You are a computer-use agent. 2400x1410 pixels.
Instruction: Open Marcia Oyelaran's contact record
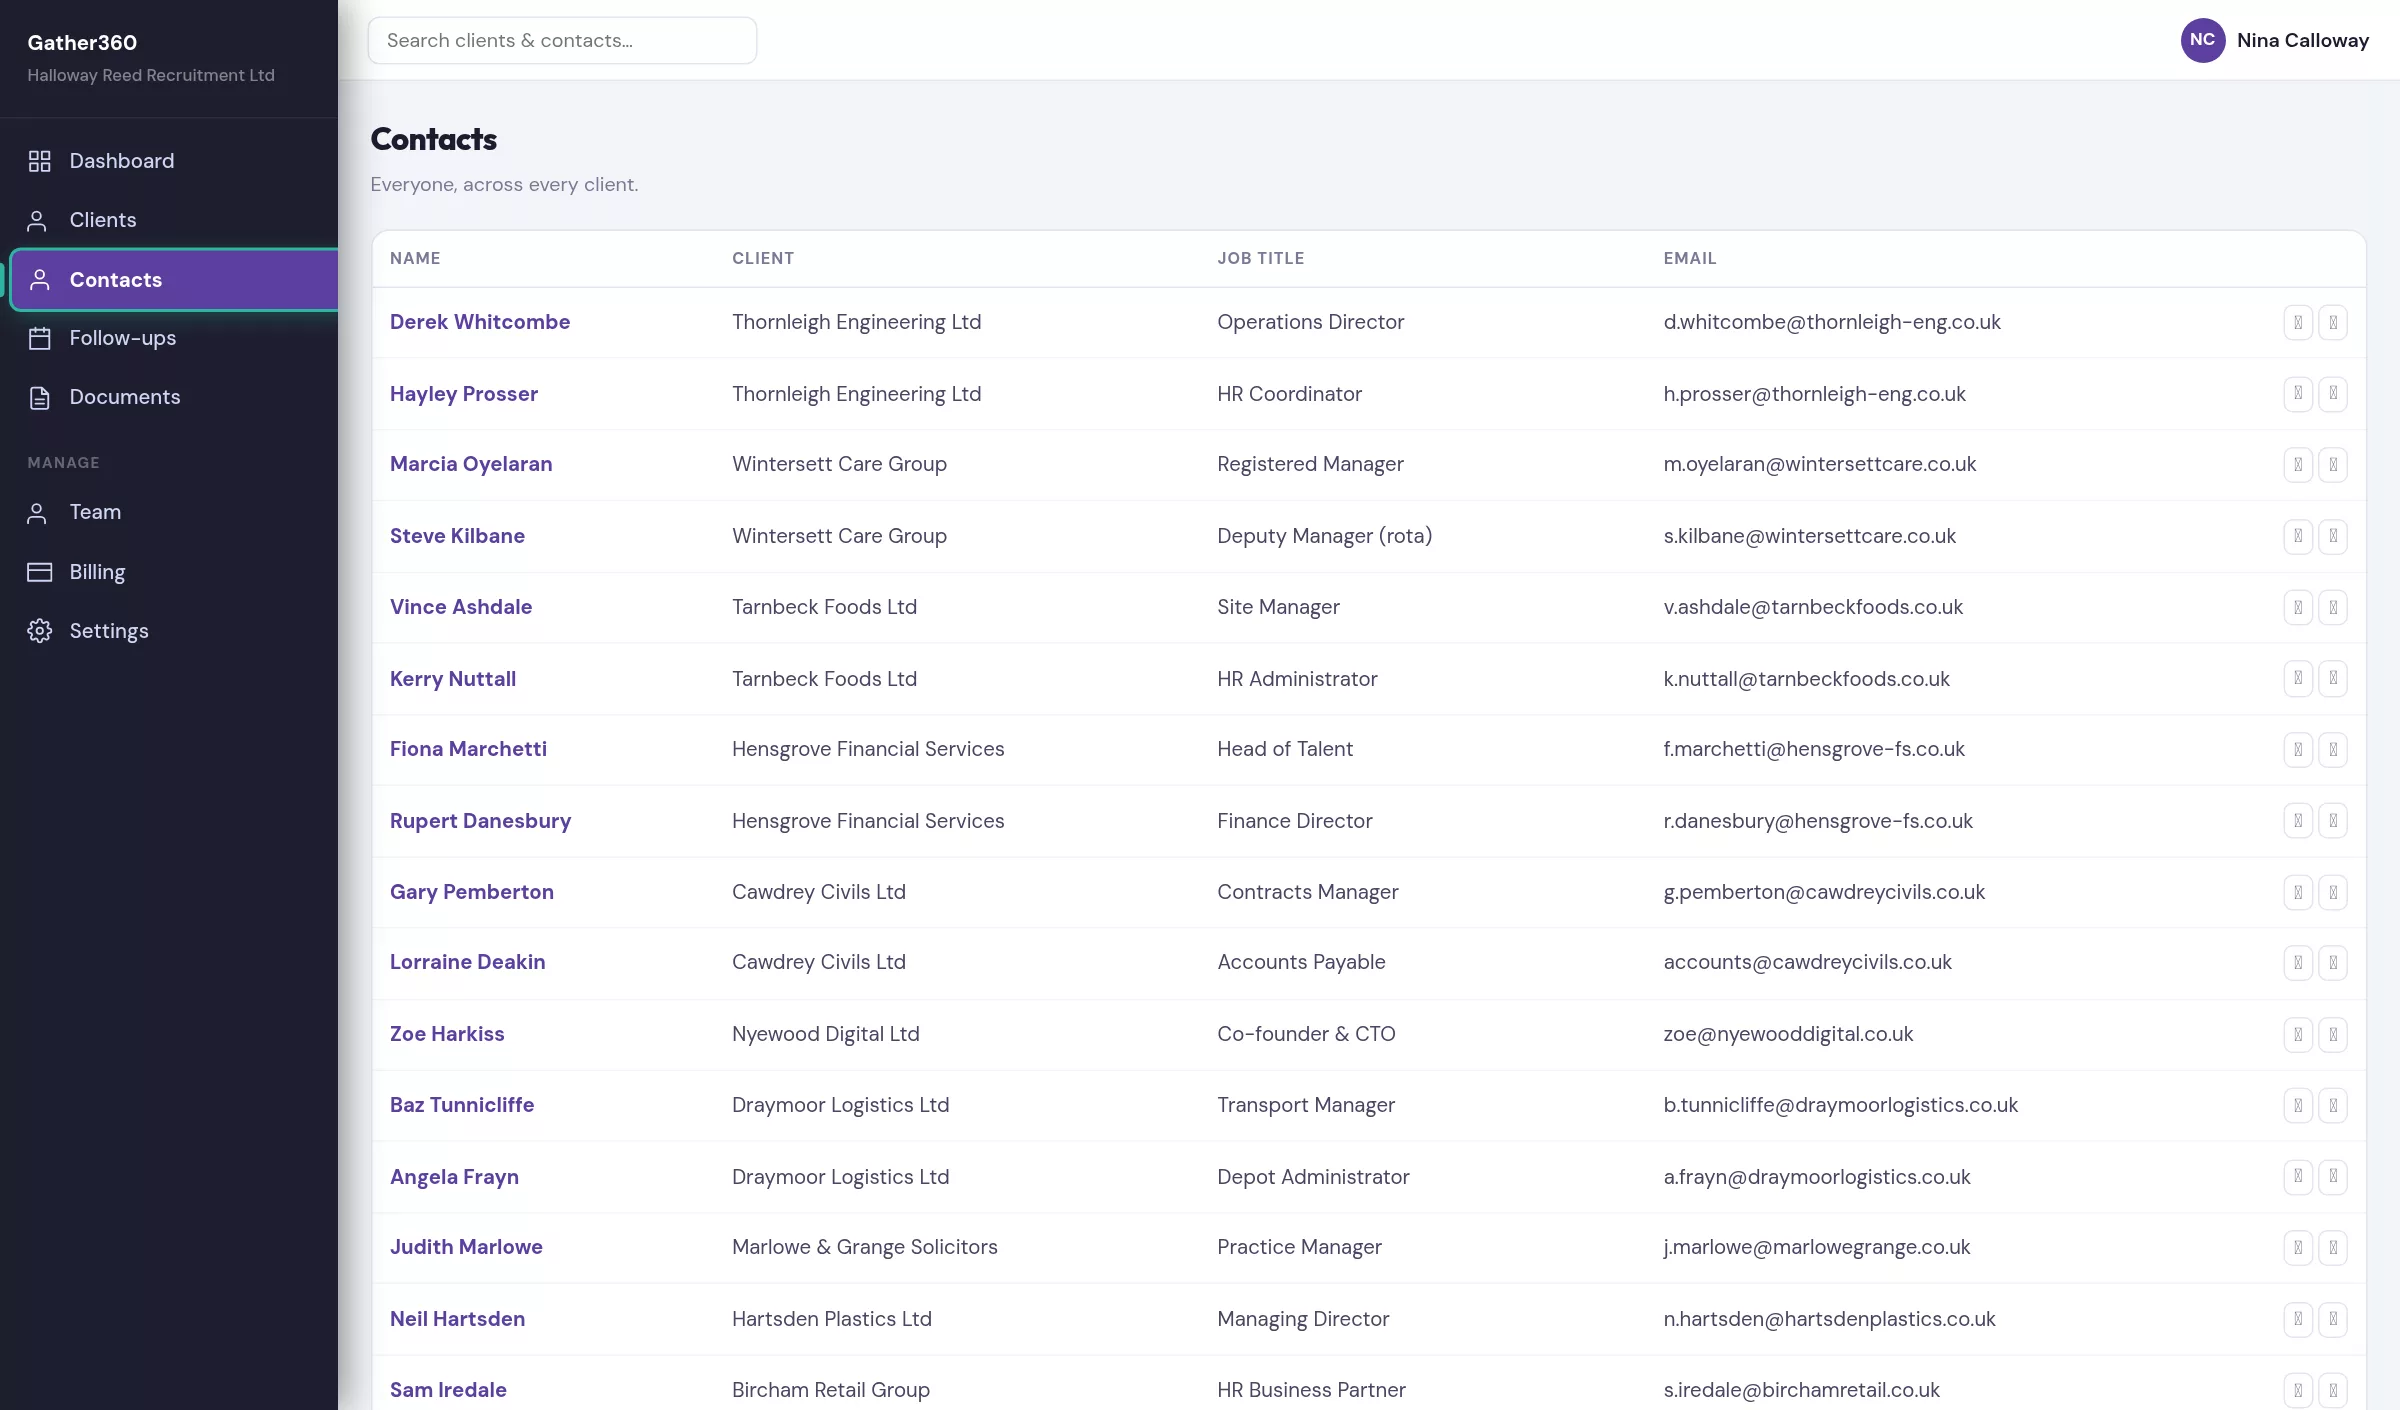471,464
